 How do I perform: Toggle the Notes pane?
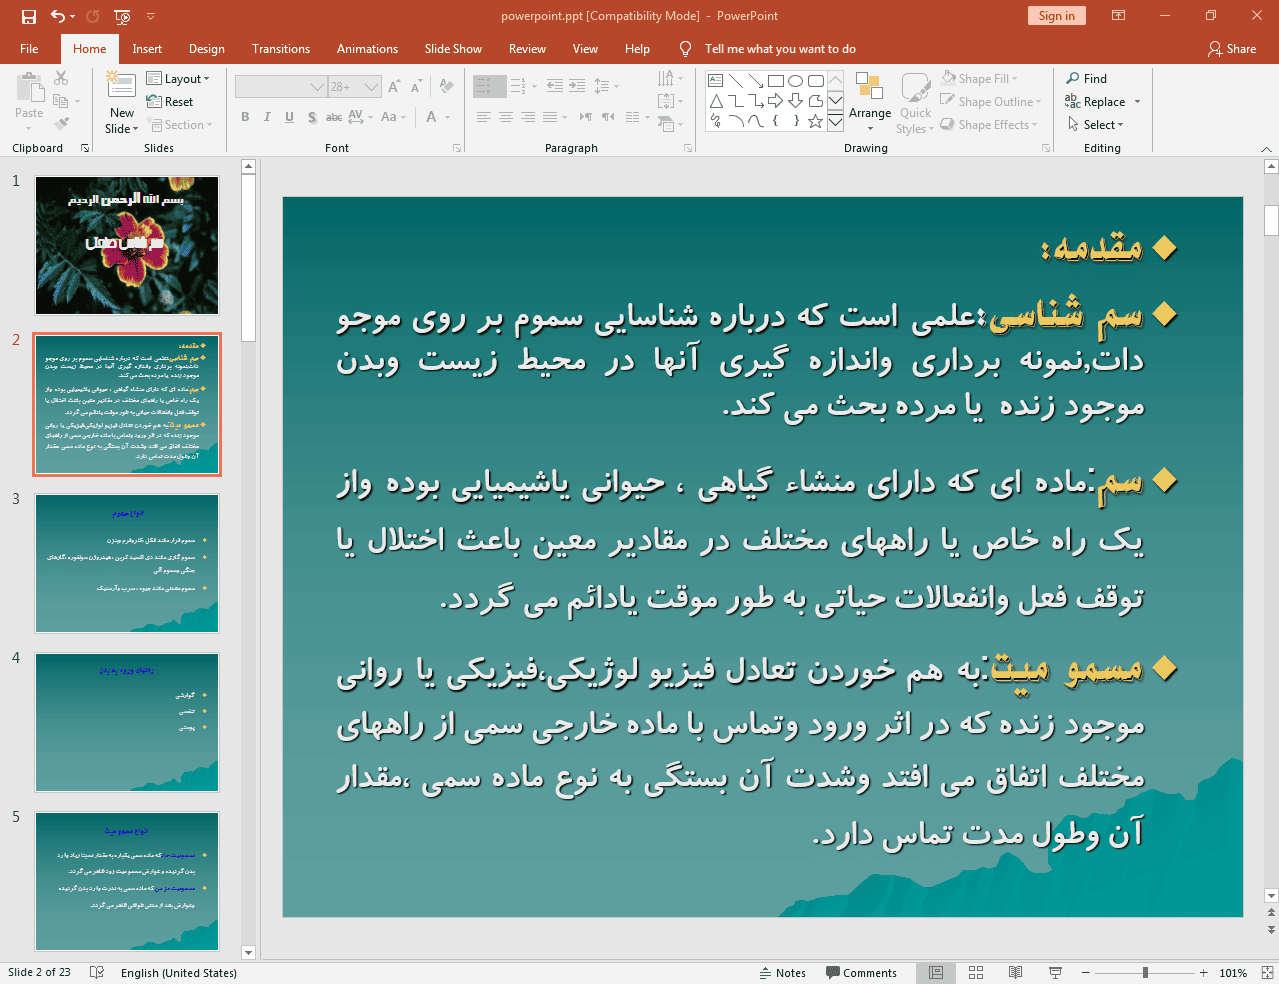pos(782,973)
